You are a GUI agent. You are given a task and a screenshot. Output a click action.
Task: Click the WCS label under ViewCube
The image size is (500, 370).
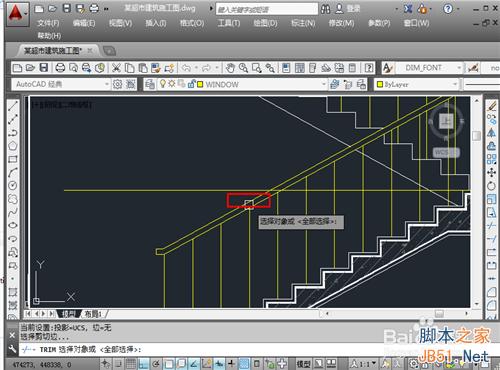click(446, 152)
